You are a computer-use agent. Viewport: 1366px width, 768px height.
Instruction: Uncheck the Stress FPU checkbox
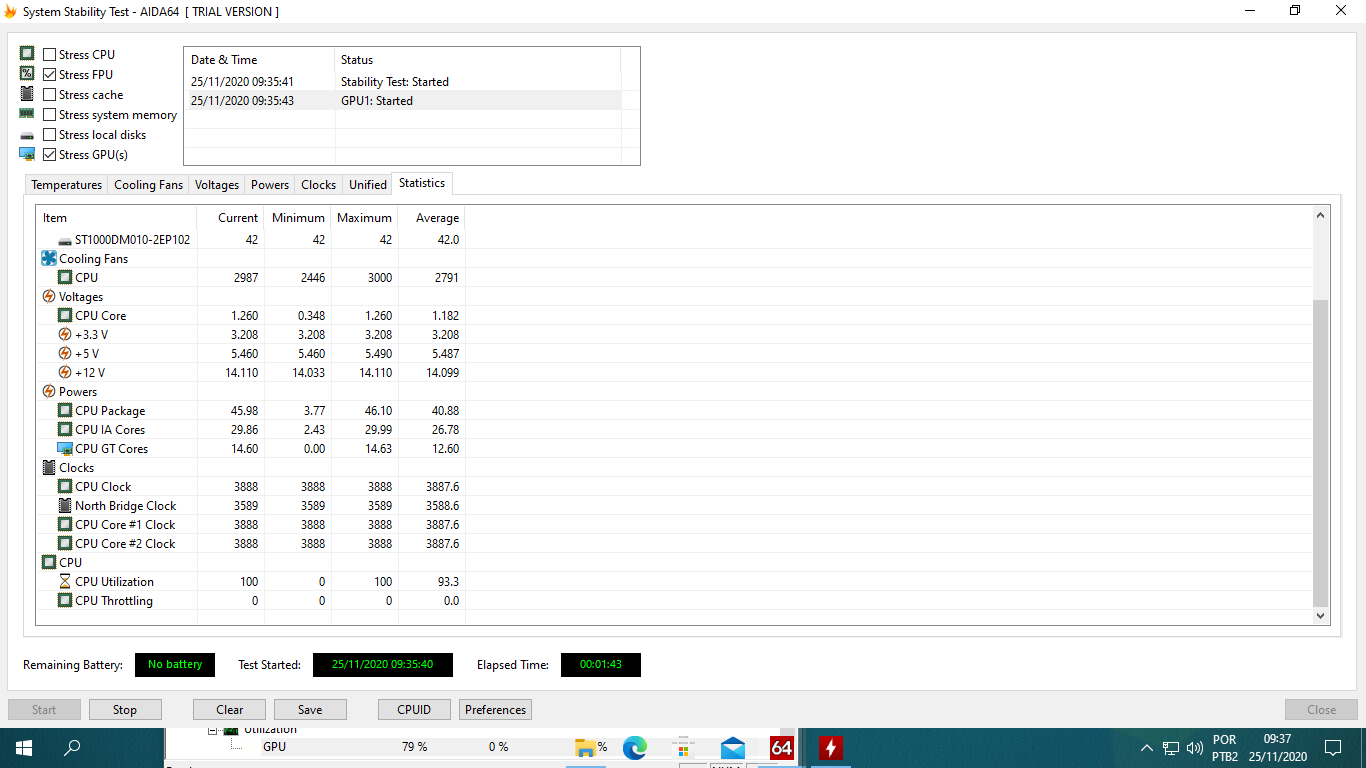[x=50, y=74]
